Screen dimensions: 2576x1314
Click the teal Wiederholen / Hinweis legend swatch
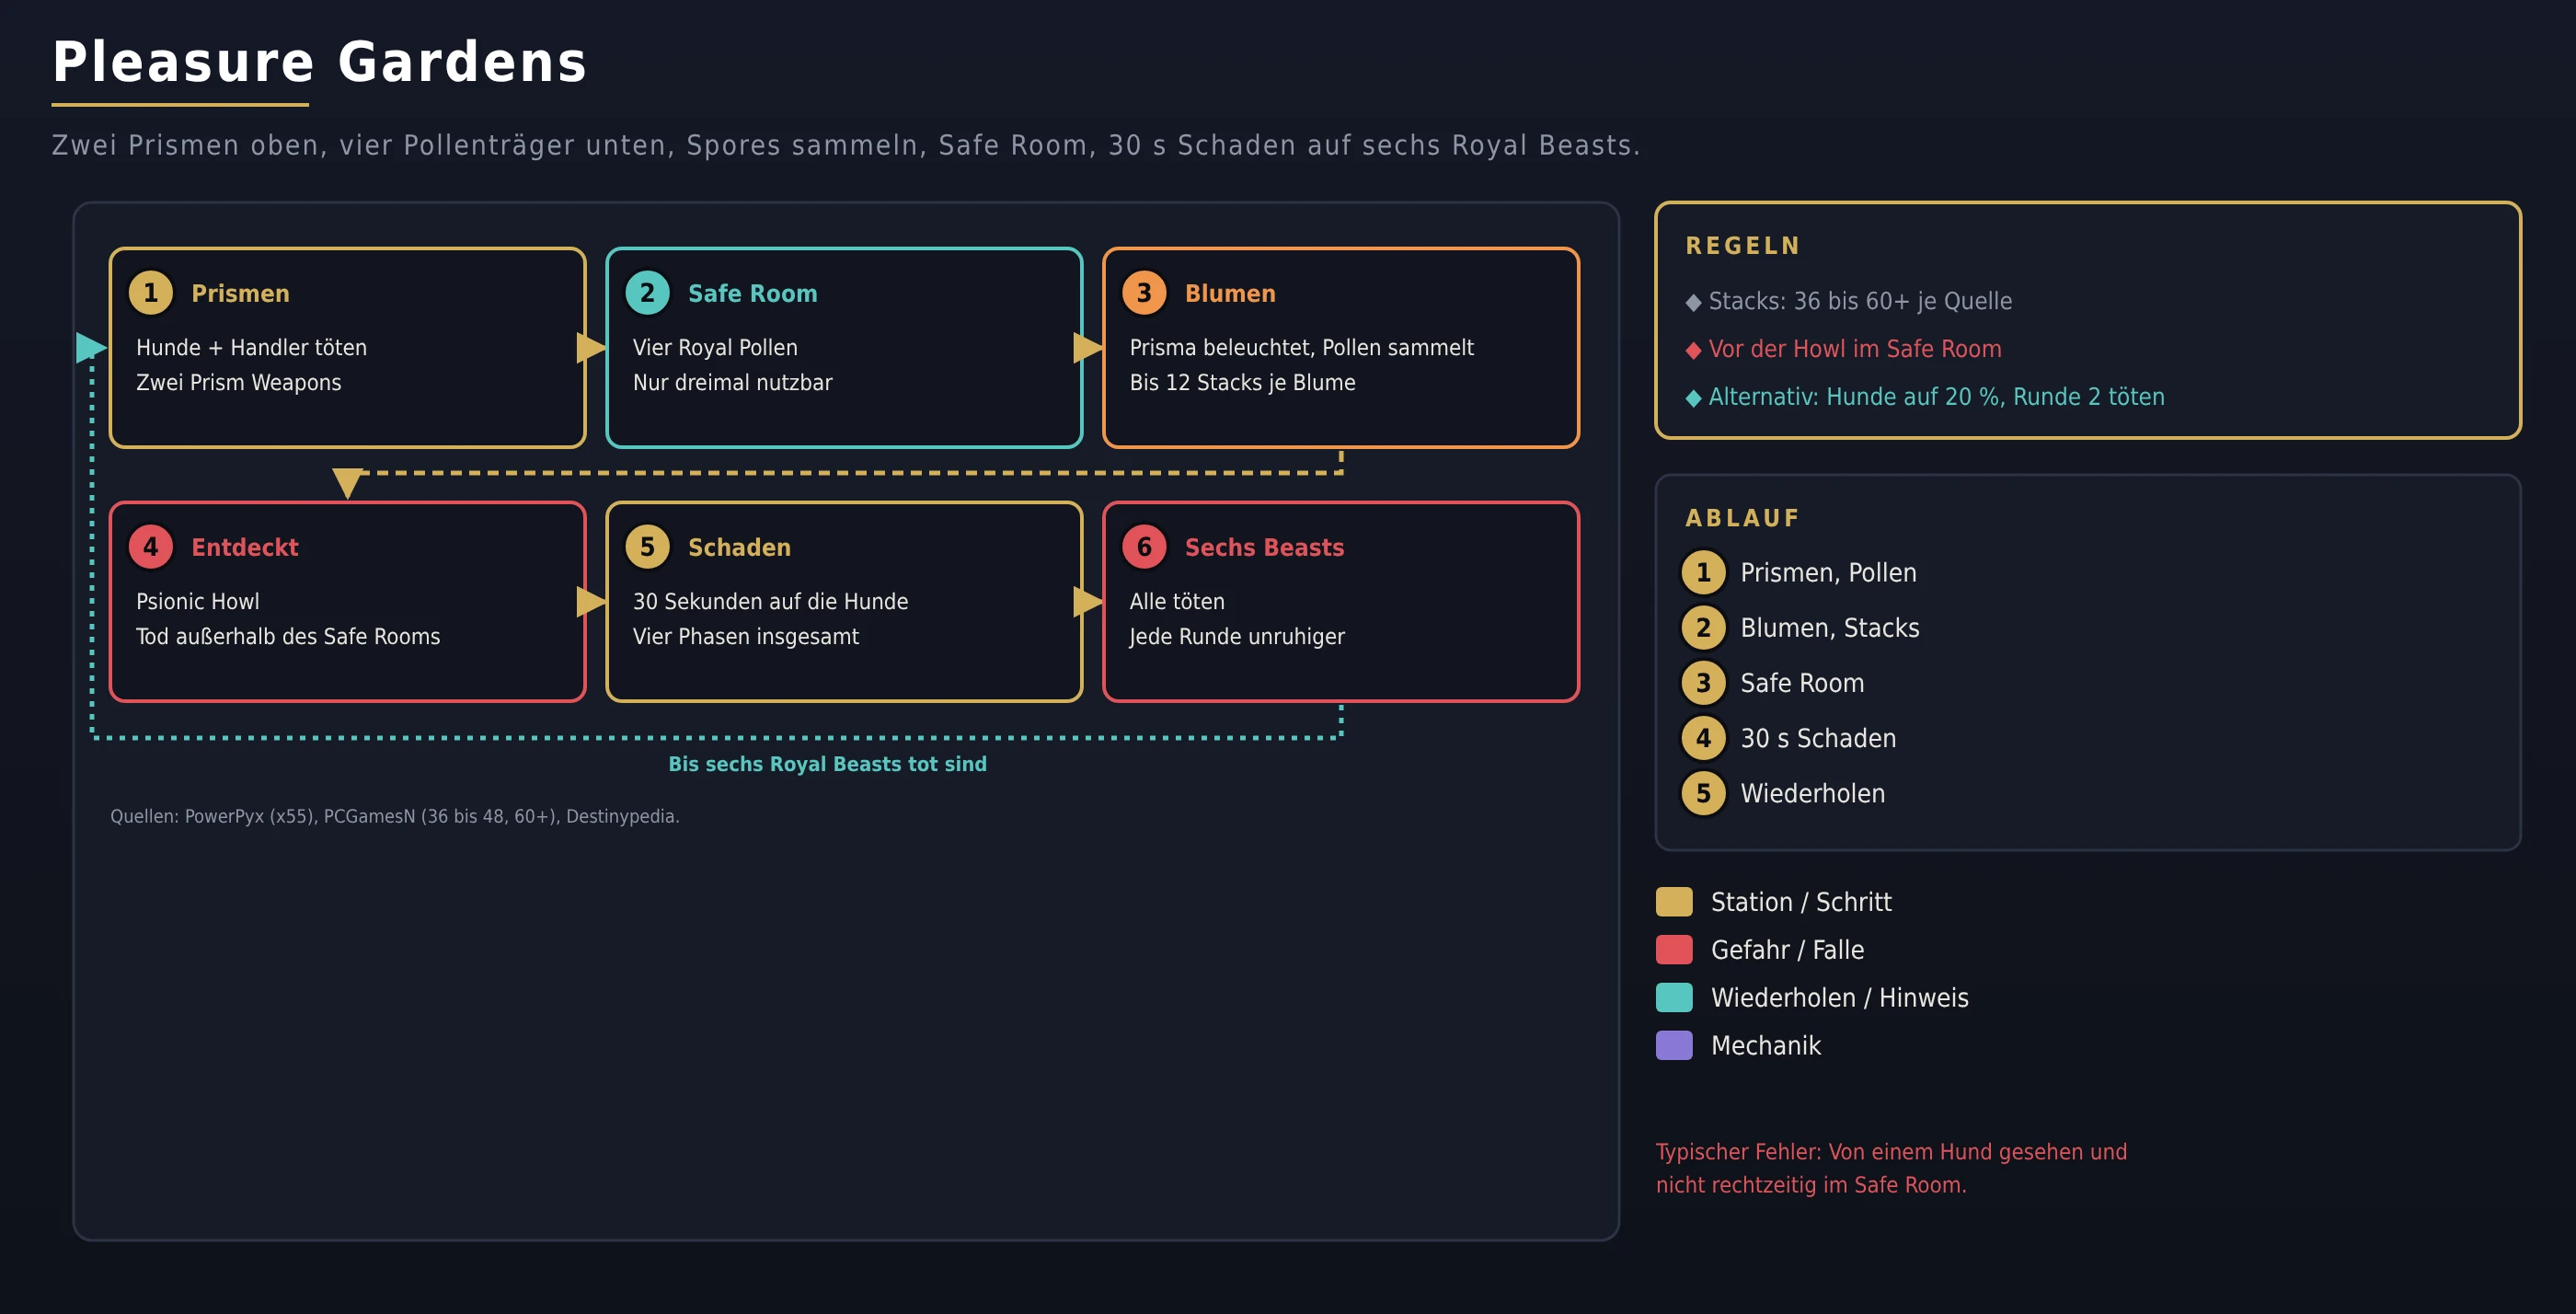pos(1674,998)
